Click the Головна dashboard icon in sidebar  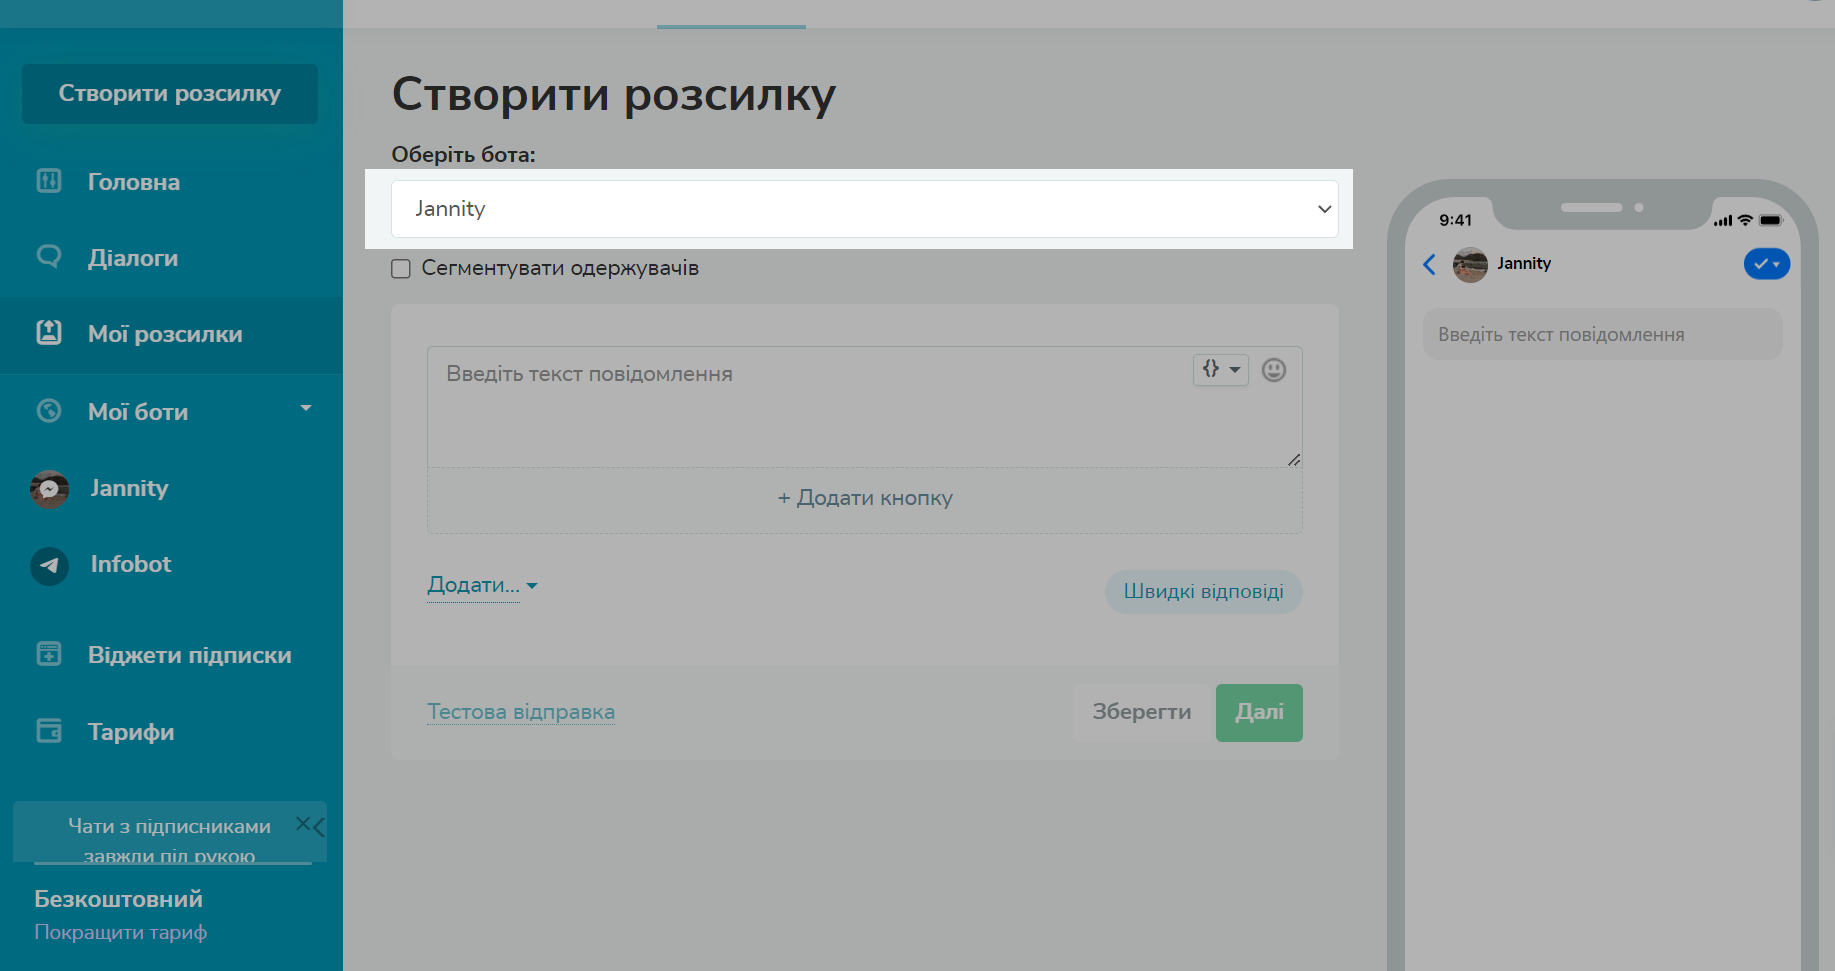49,181
